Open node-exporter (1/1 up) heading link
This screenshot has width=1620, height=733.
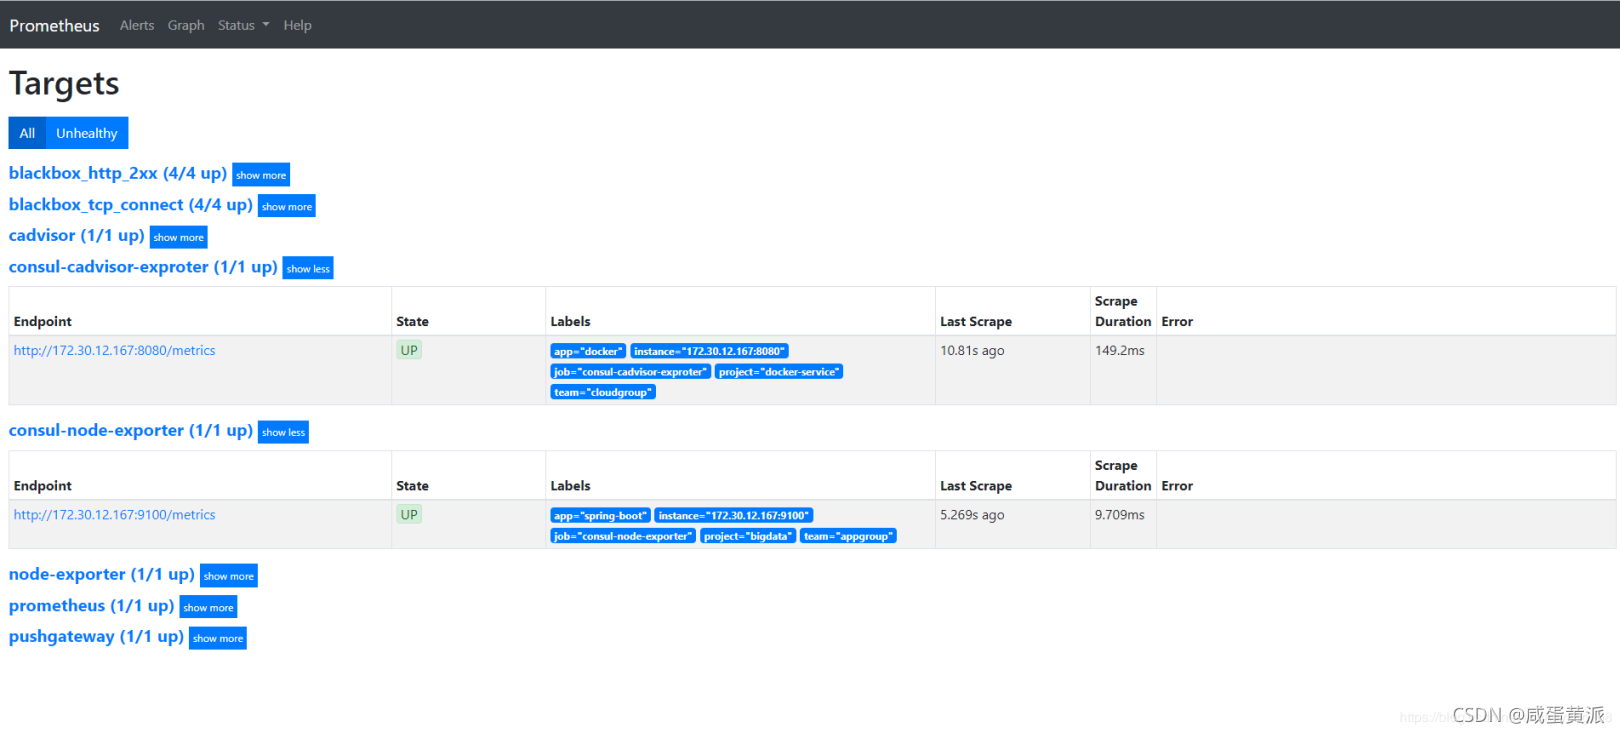point(102,574)
